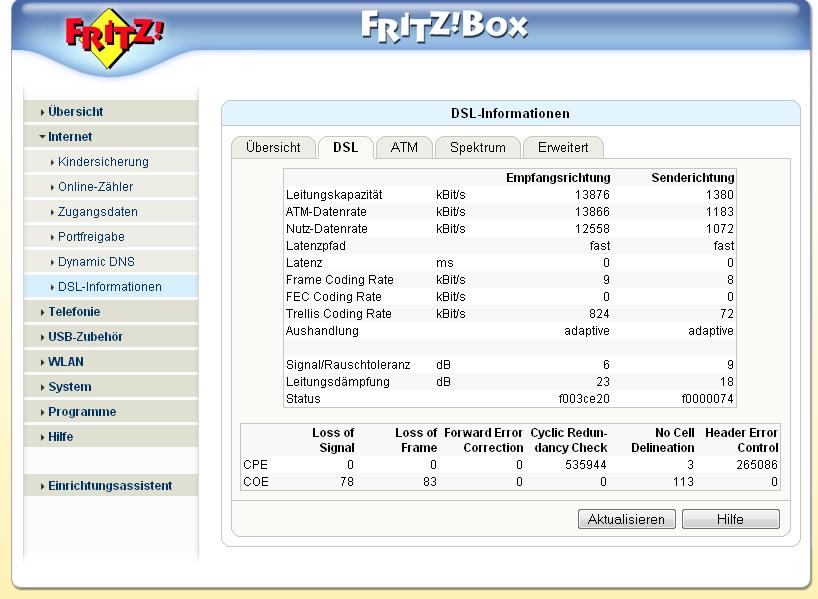Click the Cyclic Redundancy Check header
818x599 pixels.
[x=569, y=440]
